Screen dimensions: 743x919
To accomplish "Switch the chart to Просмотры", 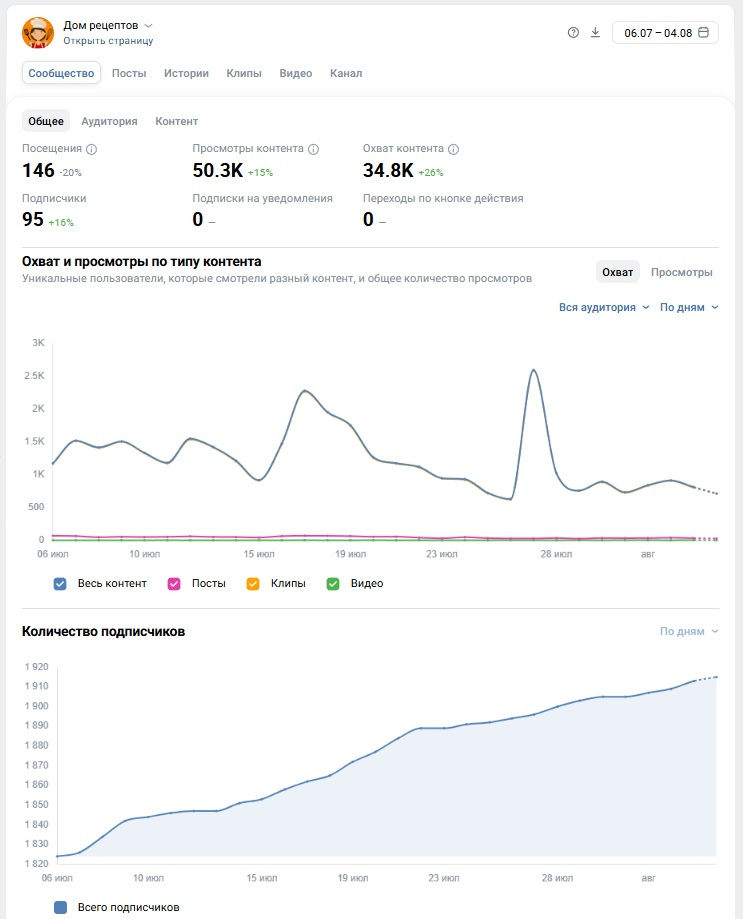I will pos(681,272).
